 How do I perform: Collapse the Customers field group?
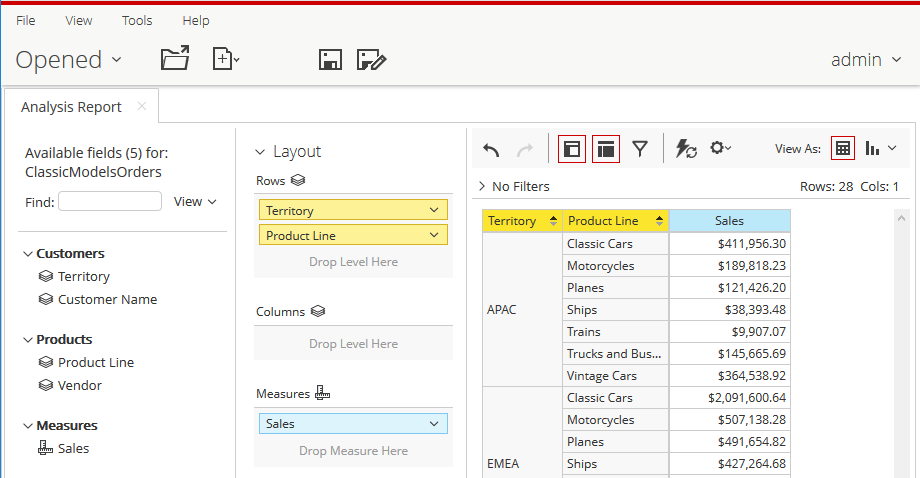tap(27, 254)
